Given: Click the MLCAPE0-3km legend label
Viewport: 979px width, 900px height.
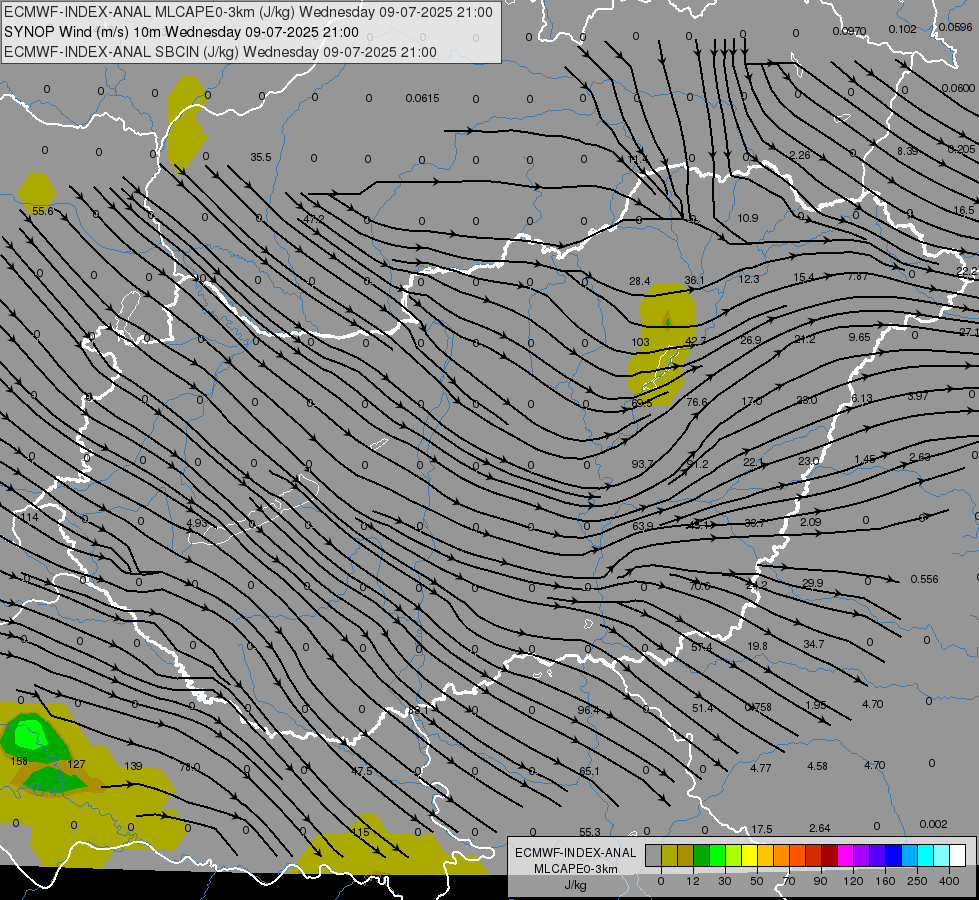Looking at the screenshot, I should click(x=576, y=869).
